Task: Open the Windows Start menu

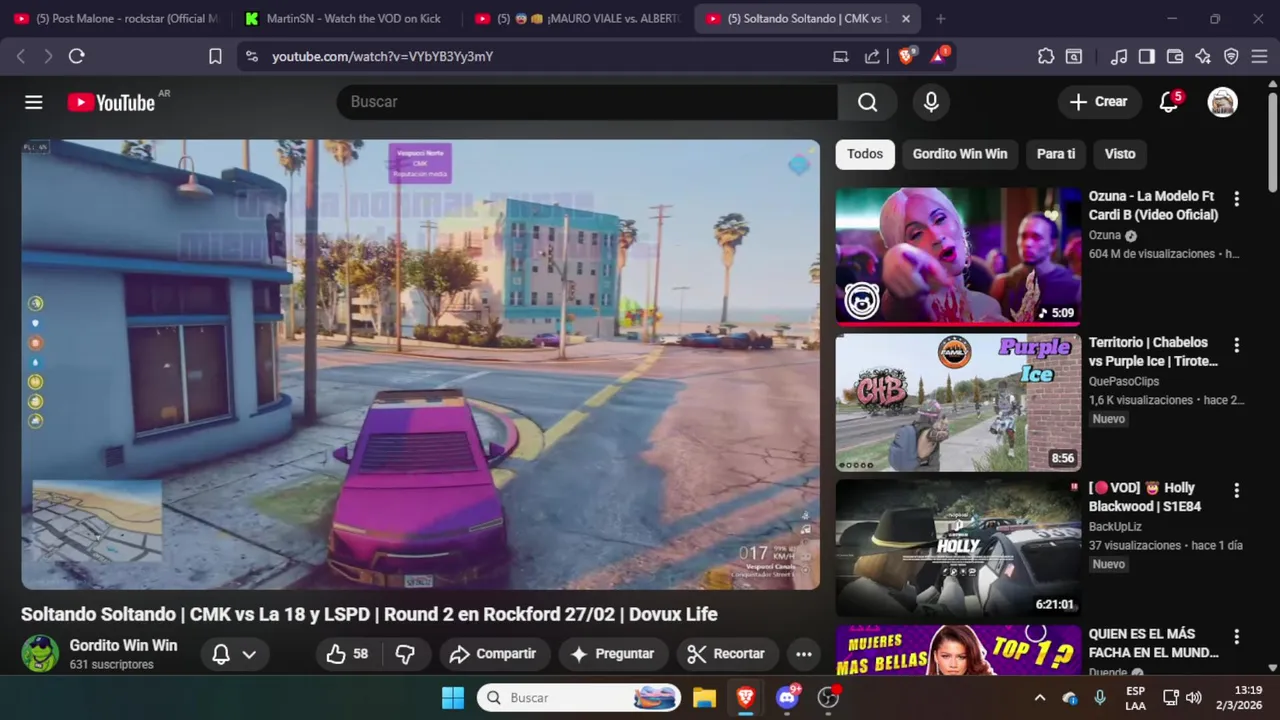Action: [453, 698]
